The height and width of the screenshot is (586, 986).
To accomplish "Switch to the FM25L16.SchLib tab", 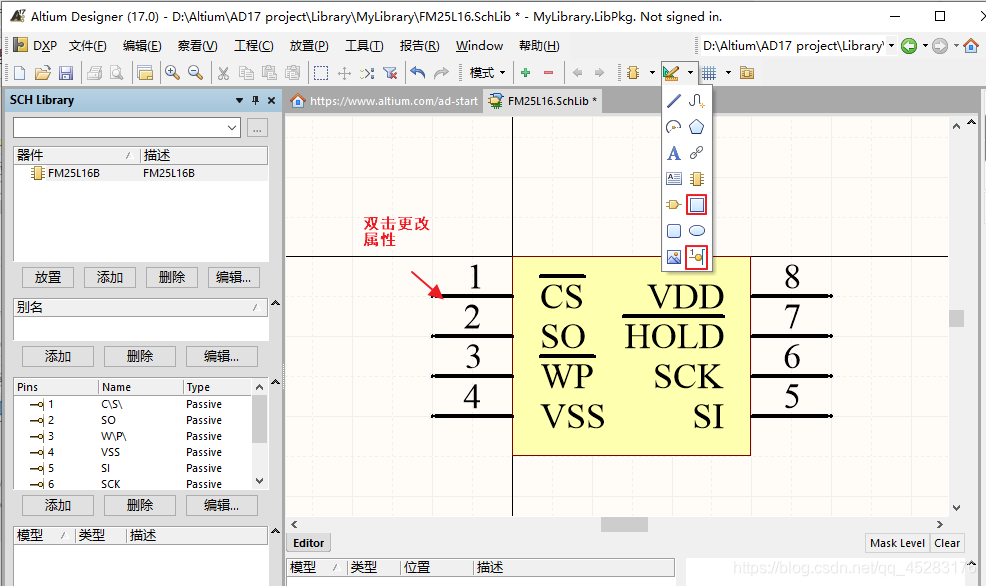I will [x=550, y=101].
